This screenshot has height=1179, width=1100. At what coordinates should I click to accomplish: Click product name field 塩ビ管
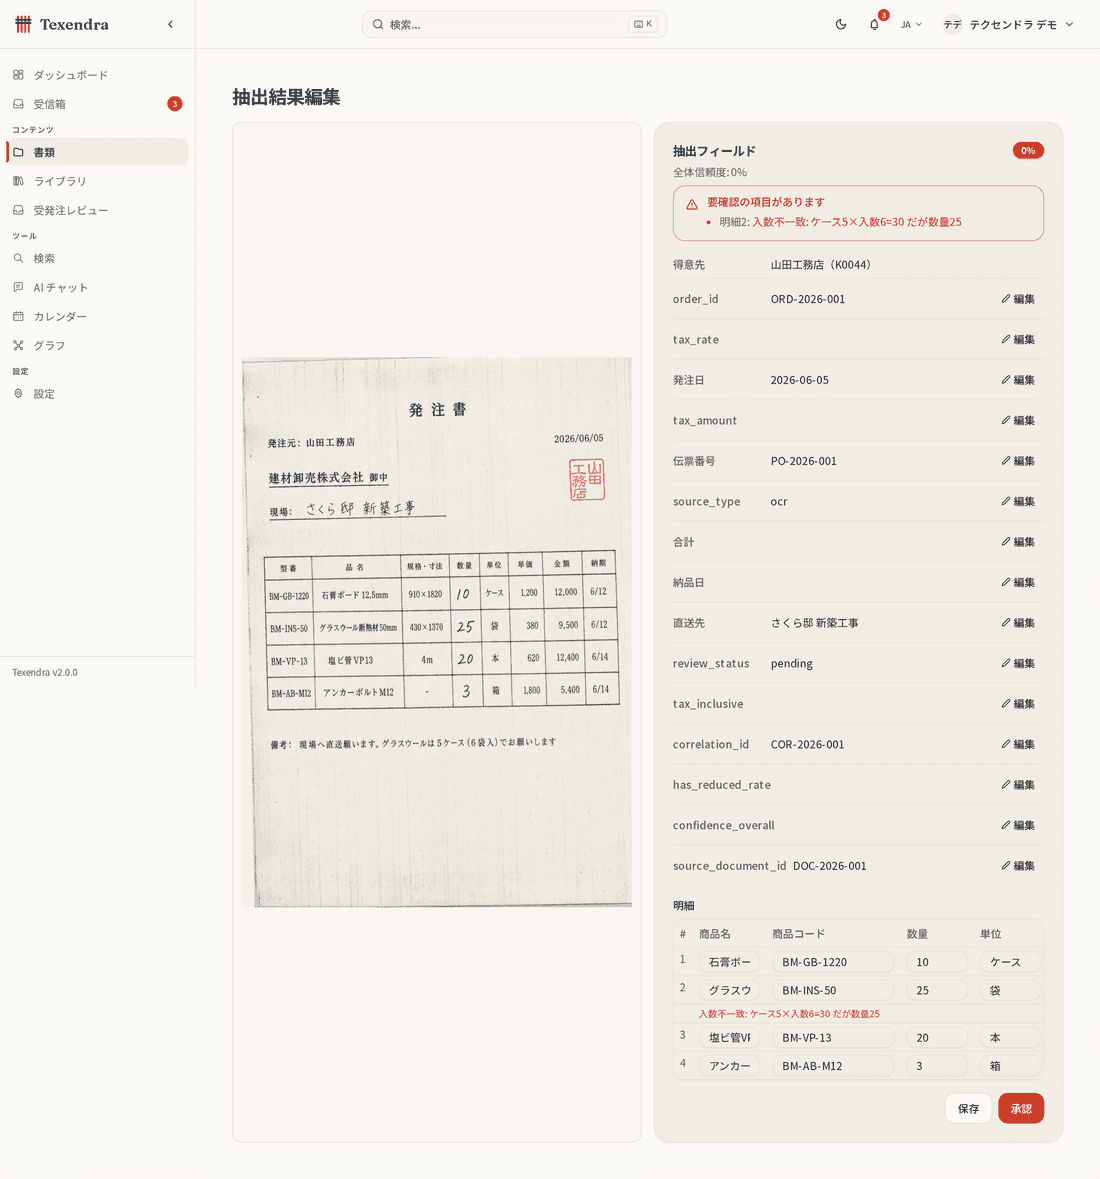point(729,1038)
